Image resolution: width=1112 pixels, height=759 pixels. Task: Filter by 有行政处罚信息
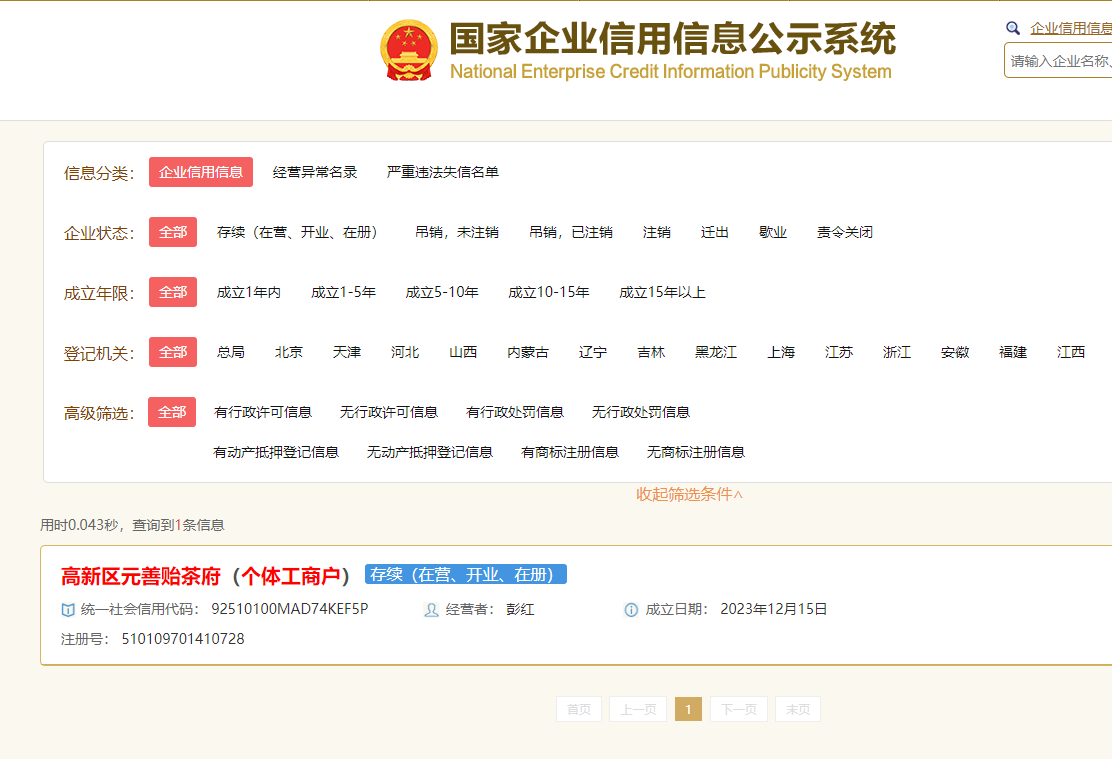point(515,412)
